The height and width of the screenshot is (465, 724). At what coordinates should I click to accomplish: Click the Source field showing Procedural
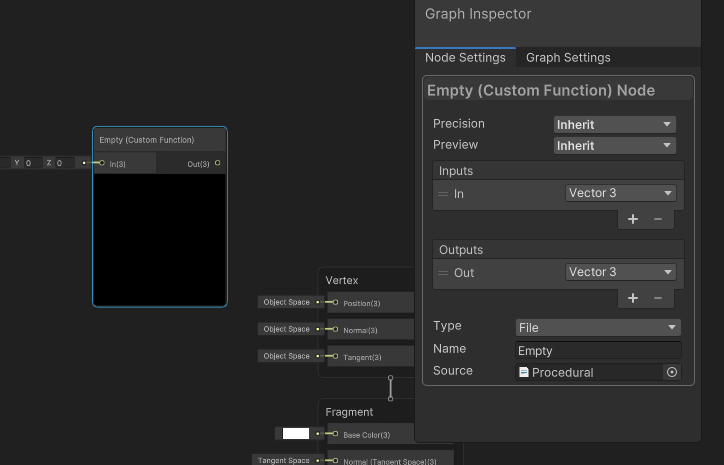(589, 372)
